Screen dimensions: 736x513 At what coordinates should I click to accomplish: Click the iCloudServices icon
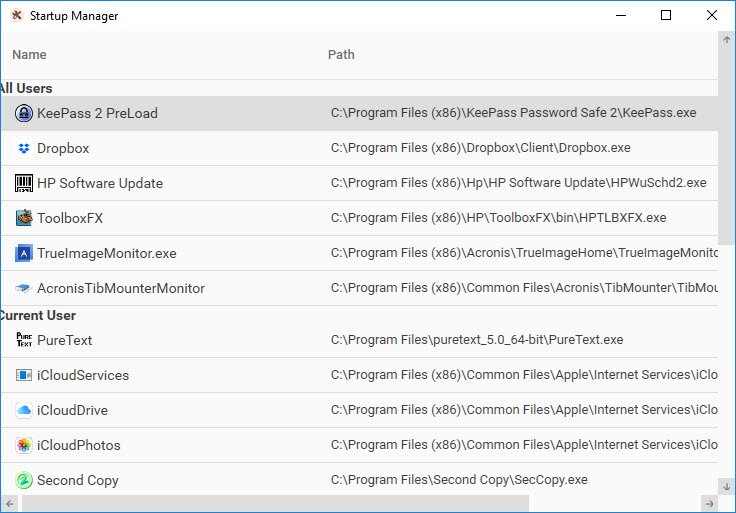pyautogui.click(x=24, y=375)
